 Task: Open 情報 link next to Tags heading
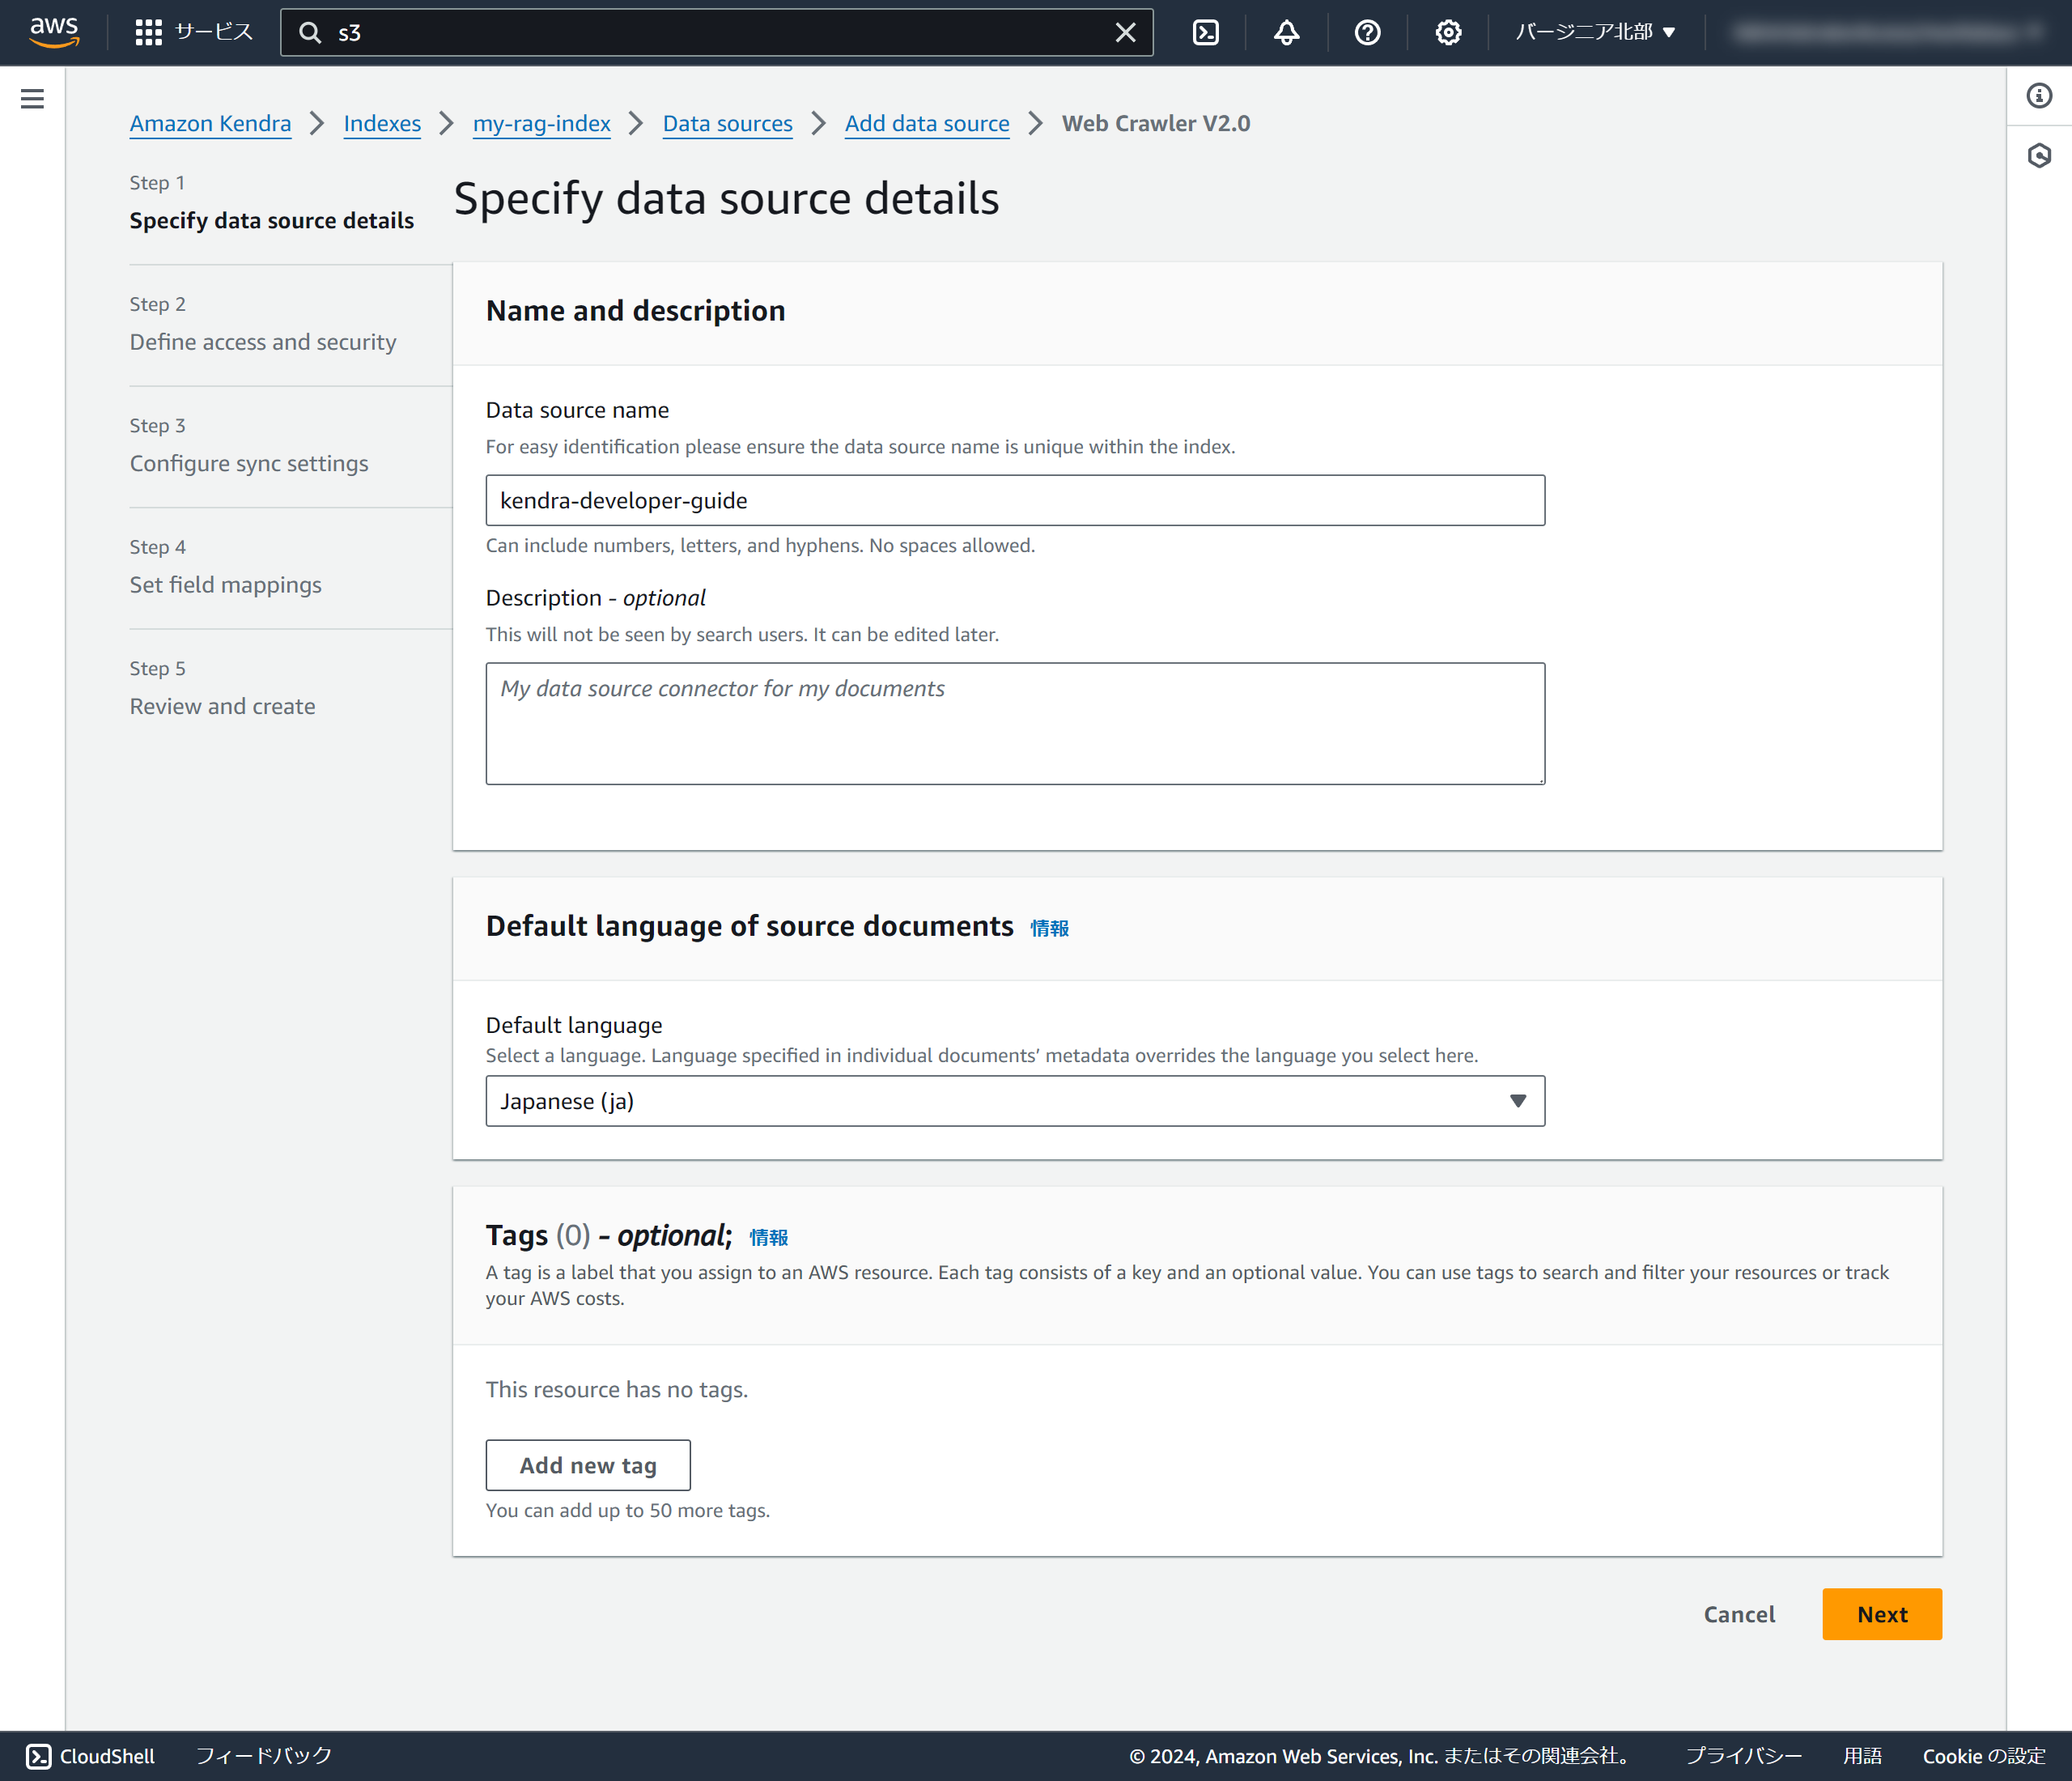pos(768,1238)
